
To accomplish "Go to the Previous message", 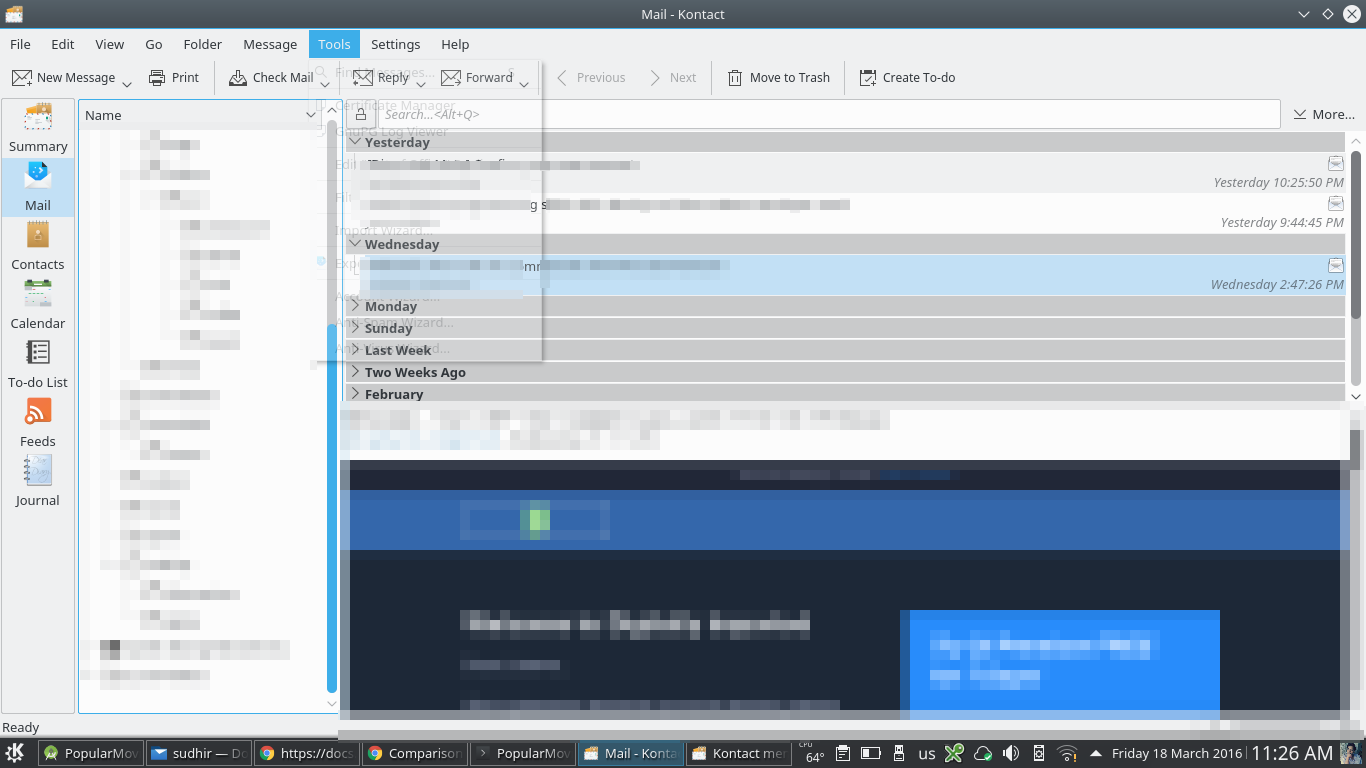I will [590, 77].
